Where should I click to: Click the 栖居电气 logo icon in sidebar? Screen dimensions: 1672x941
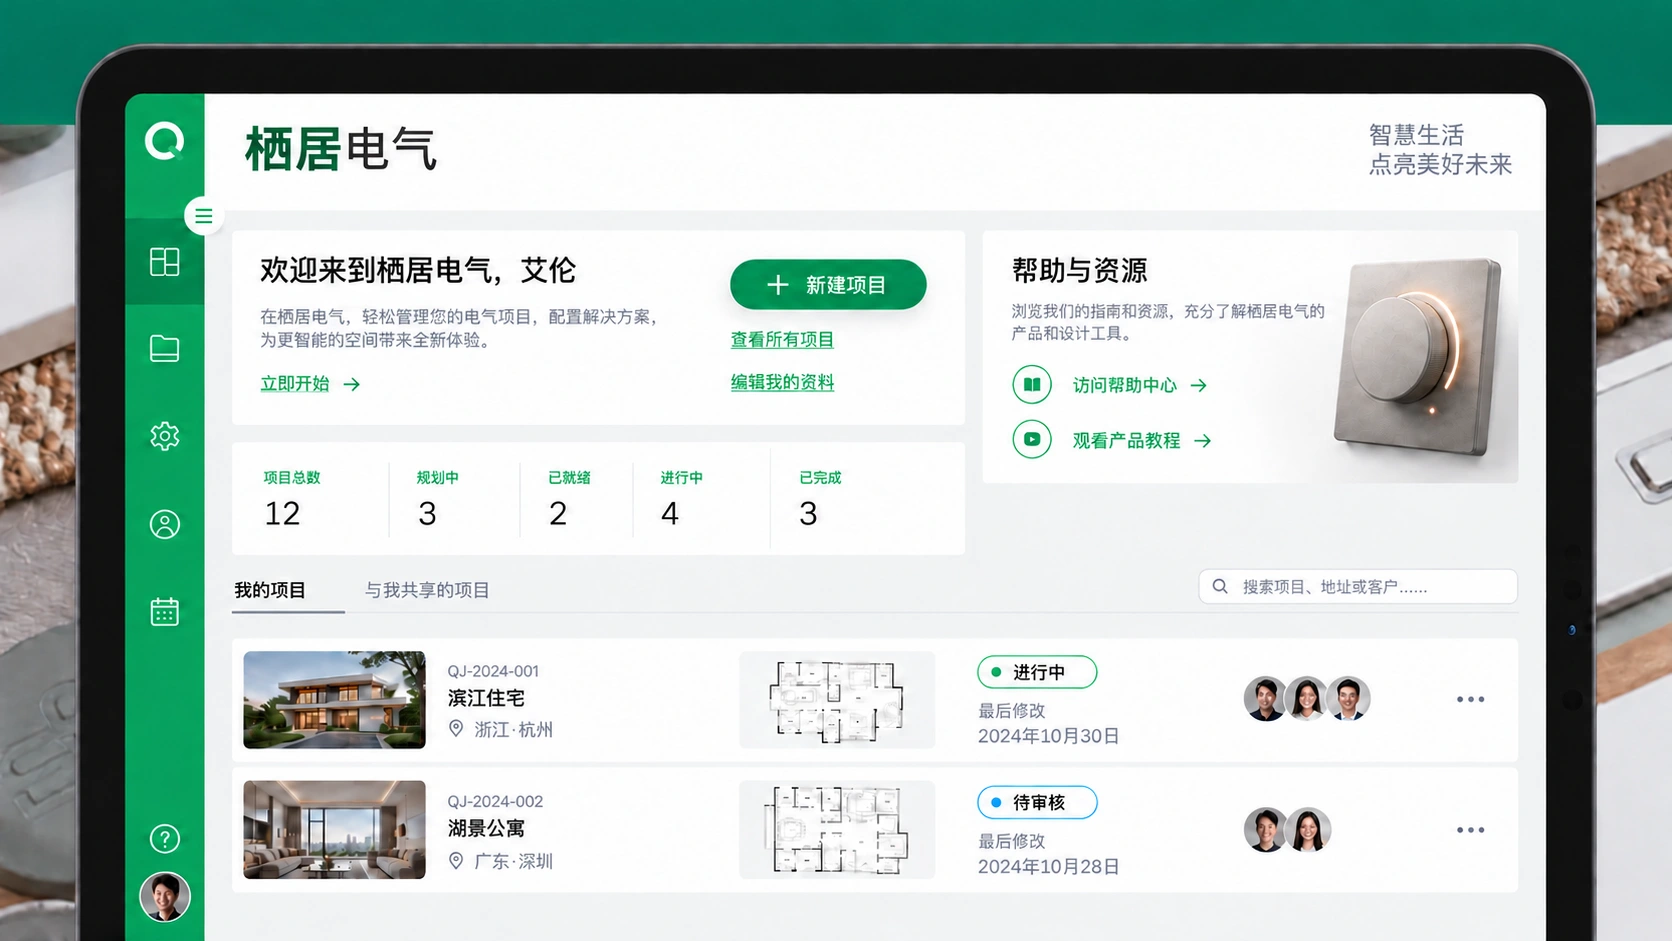164,141
